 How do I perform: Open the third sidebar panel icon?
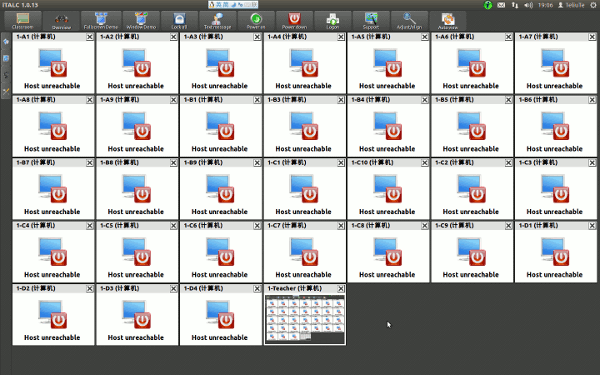pos(6,75)
